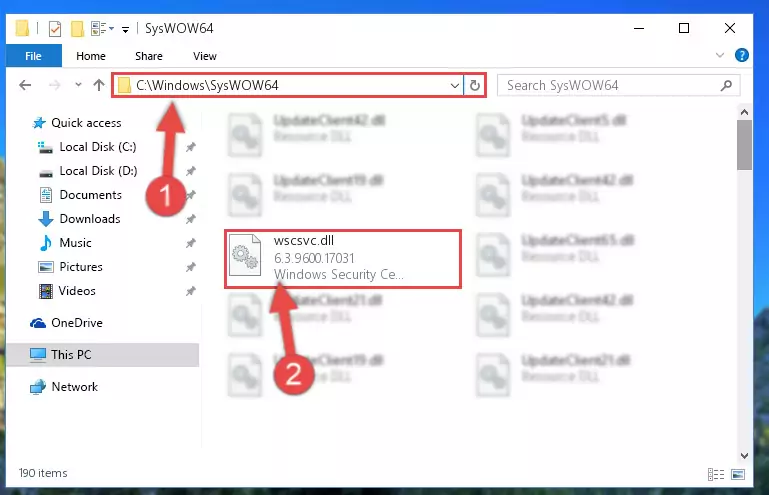Image resolution: width=769 pixels, height=495 pixels.
Task: Click the New folder quick access icon
Action: (77, 29)
